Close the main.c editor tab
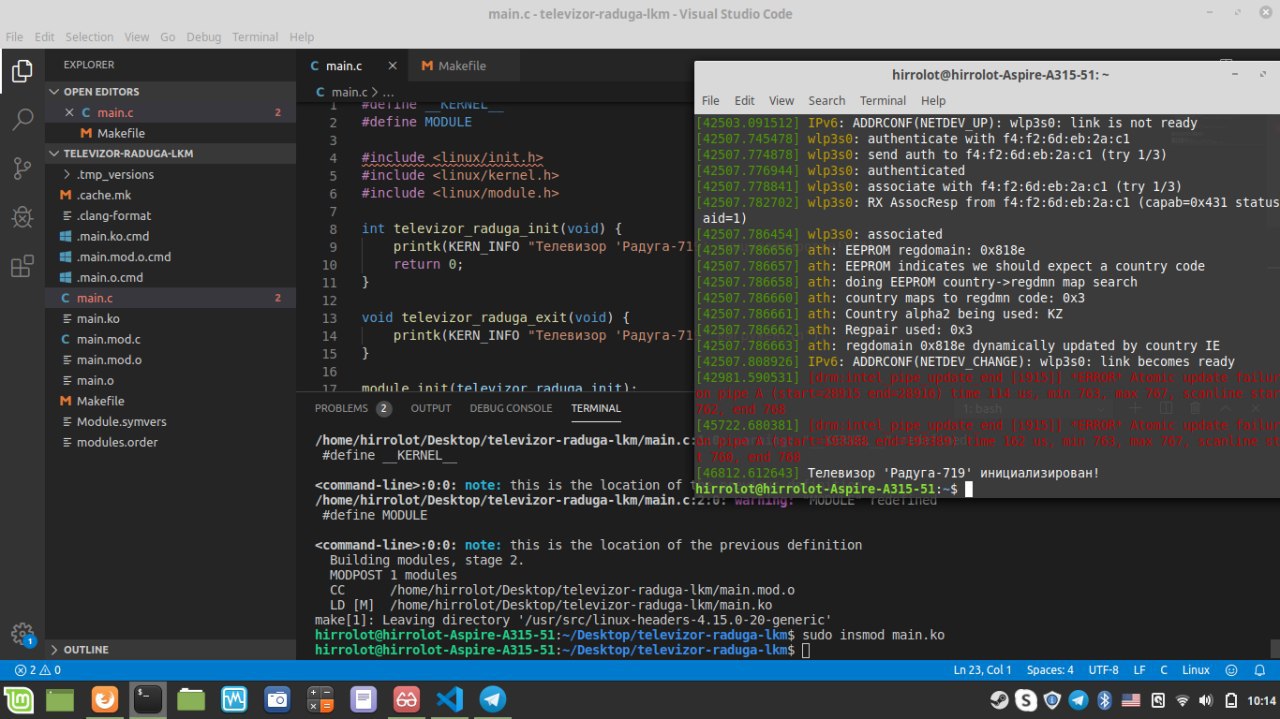This screenshot has width=1280, height=719. (391, 66)
